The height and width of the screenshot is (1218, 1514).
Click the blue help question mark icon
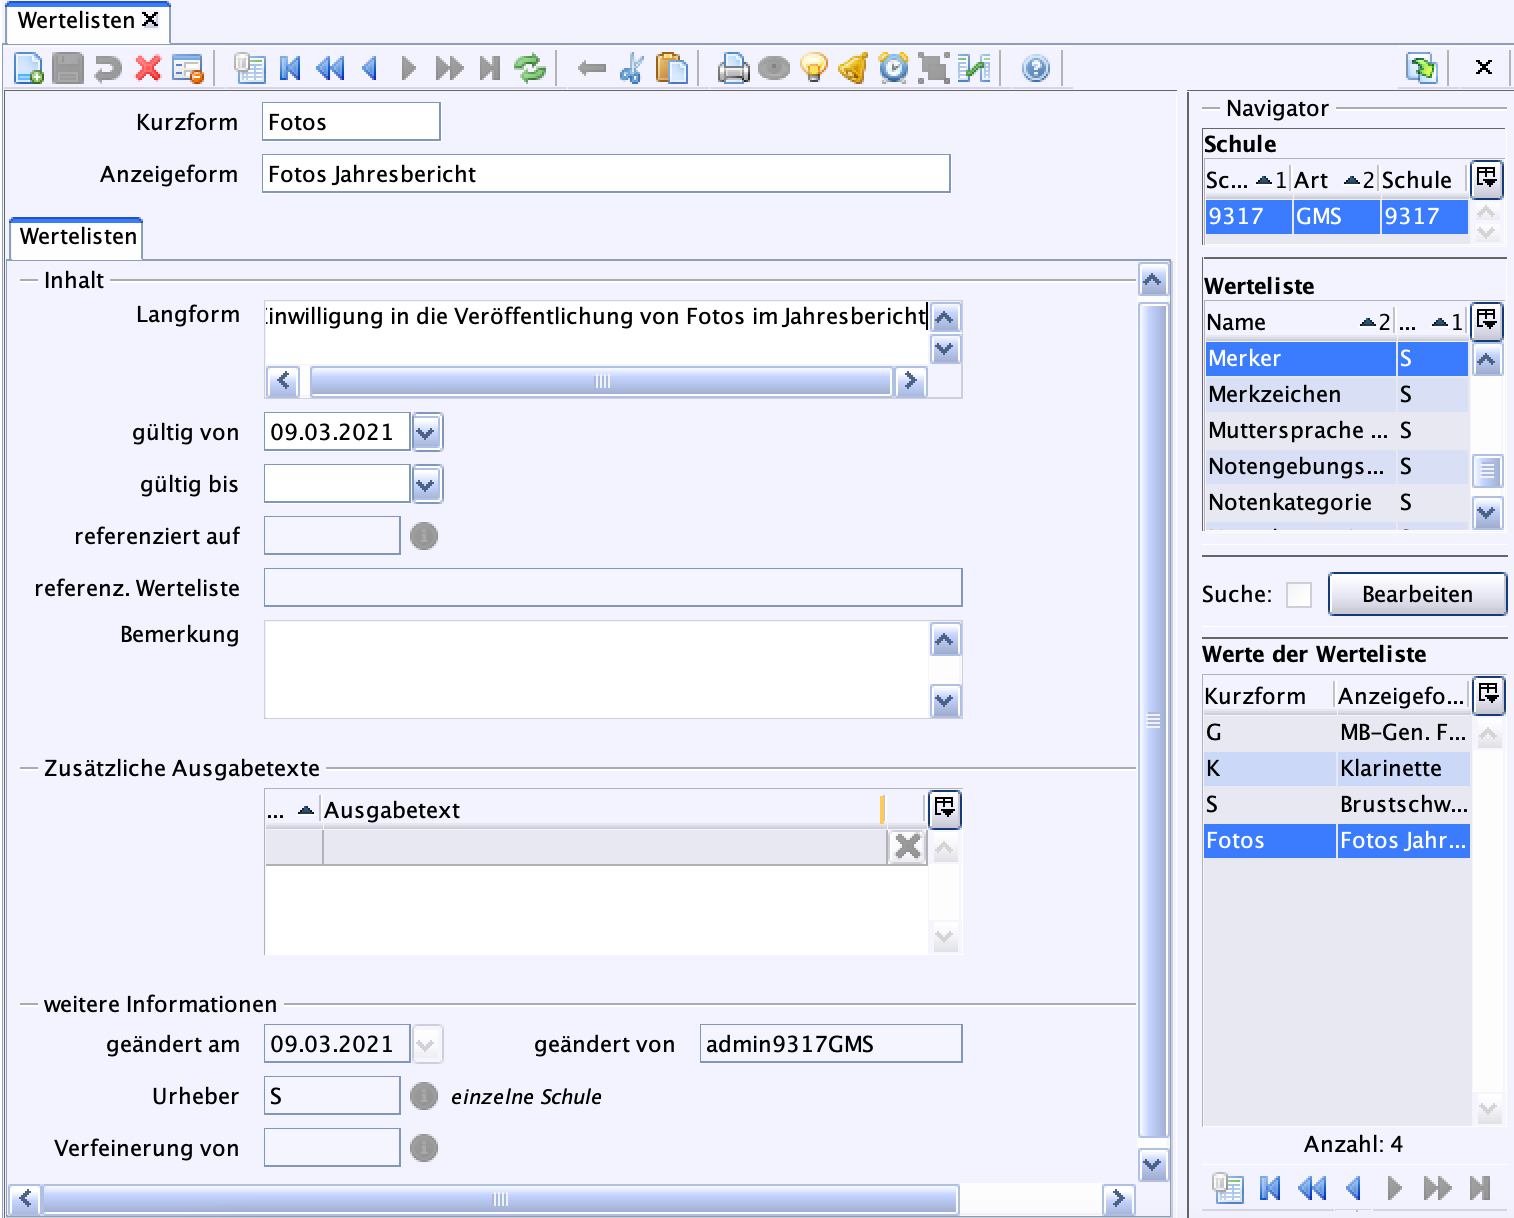pyautogui.click(x=1036, y=68)
